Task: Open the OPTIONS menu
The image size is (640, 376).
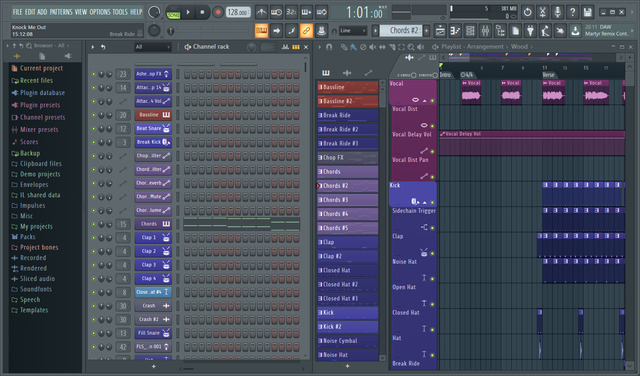Action: [100, 12]
